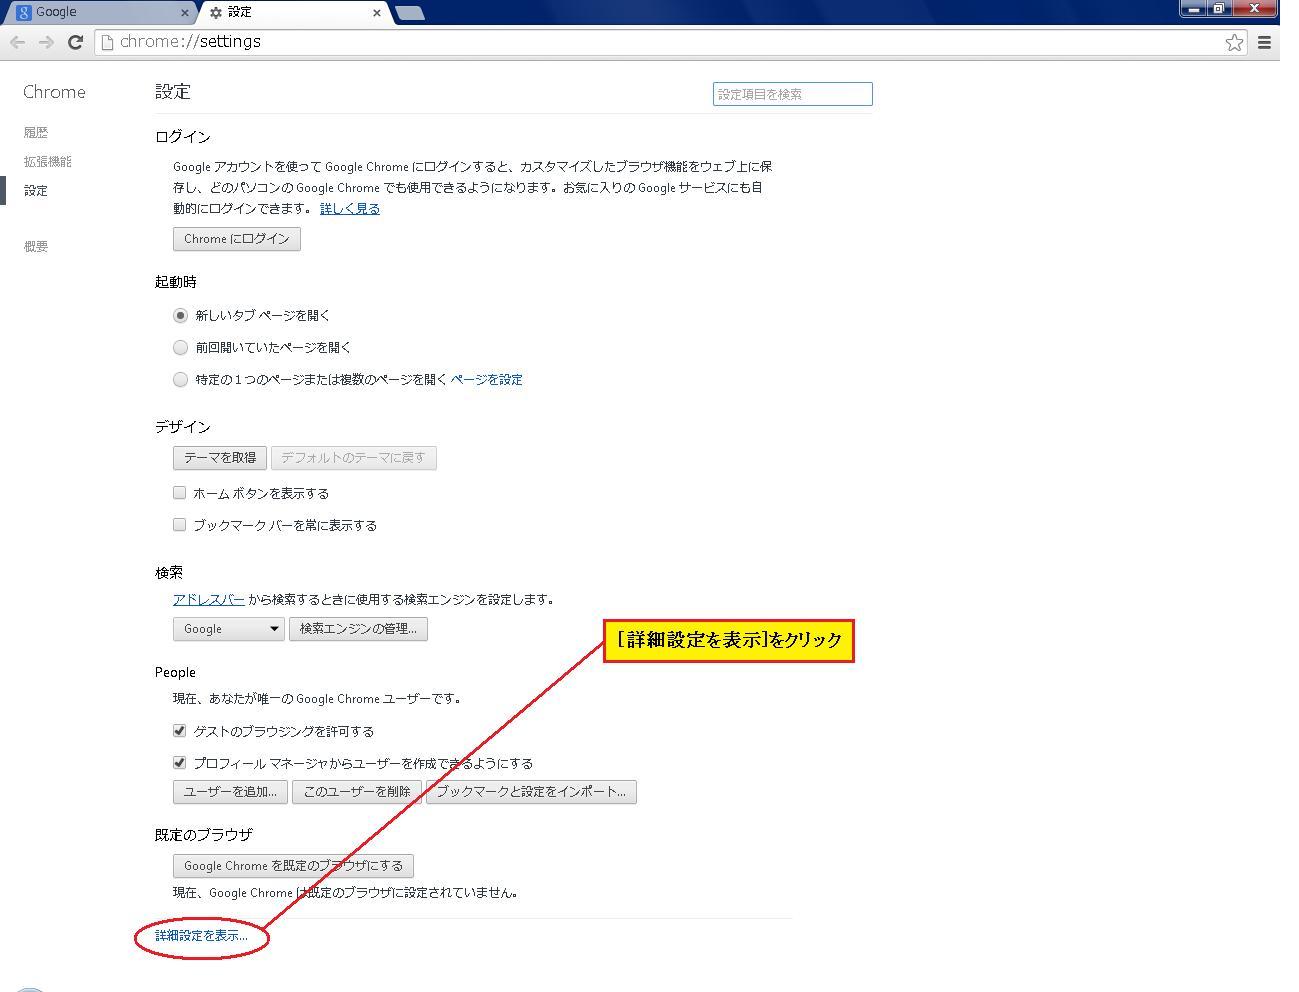Click the 既定のブラウザ section heading
Image resolution: width=1299 pixels, height=992 pixels.
coord(204,835)
